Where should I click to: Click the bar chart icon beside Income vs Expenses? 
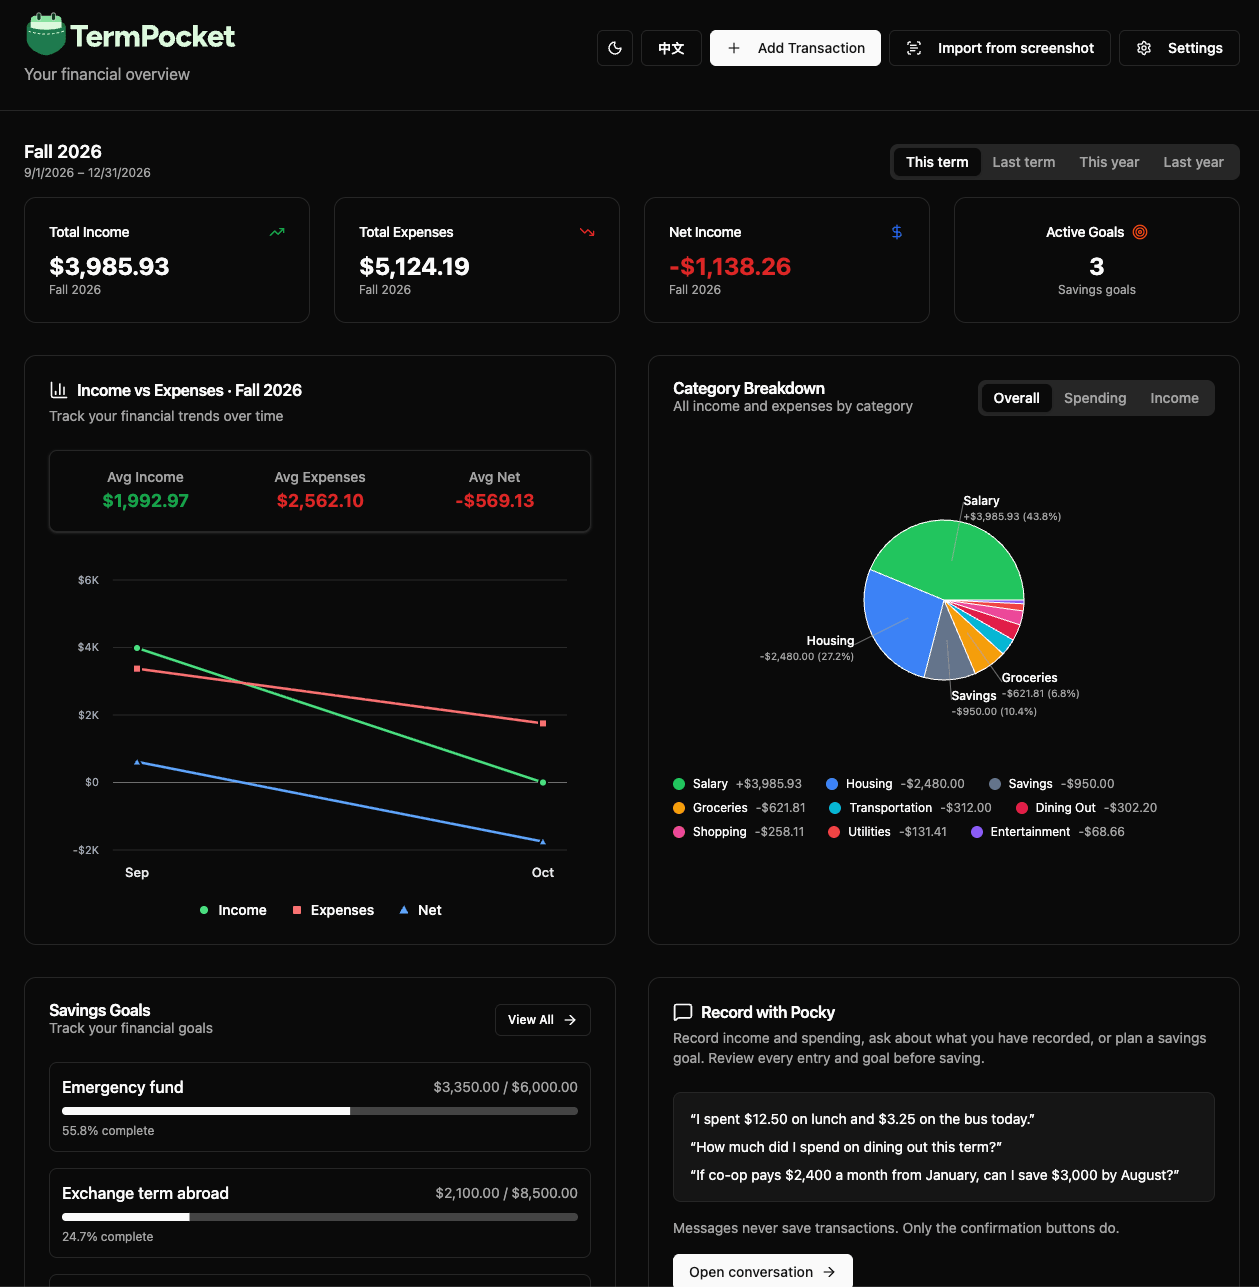click(x=59, y=390)
